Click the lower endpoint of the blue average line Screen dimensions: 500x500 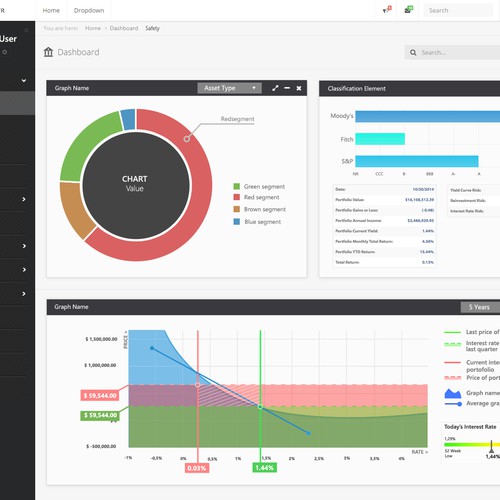pos(309,433)
